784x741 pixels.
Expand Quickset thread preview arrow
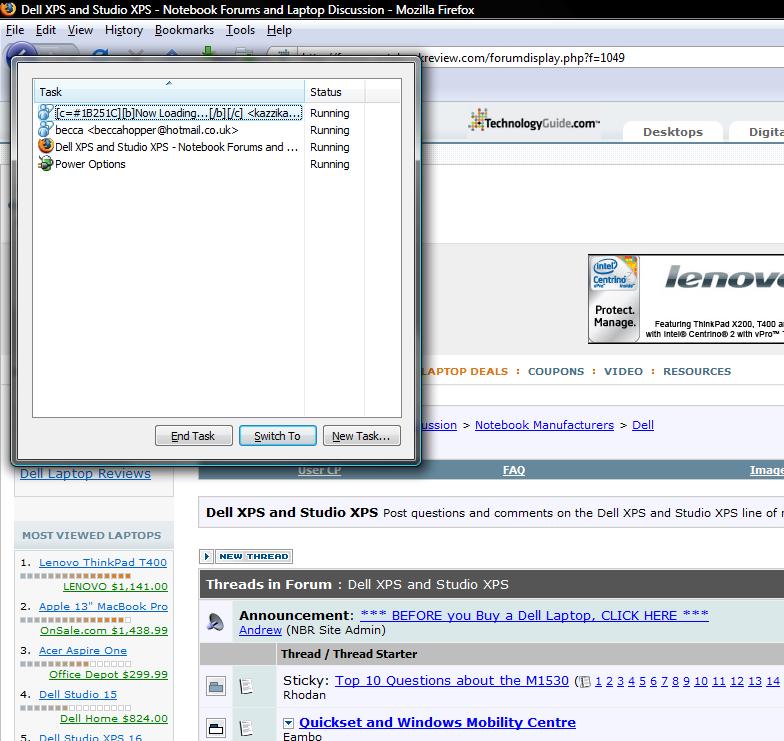point(288,723)
